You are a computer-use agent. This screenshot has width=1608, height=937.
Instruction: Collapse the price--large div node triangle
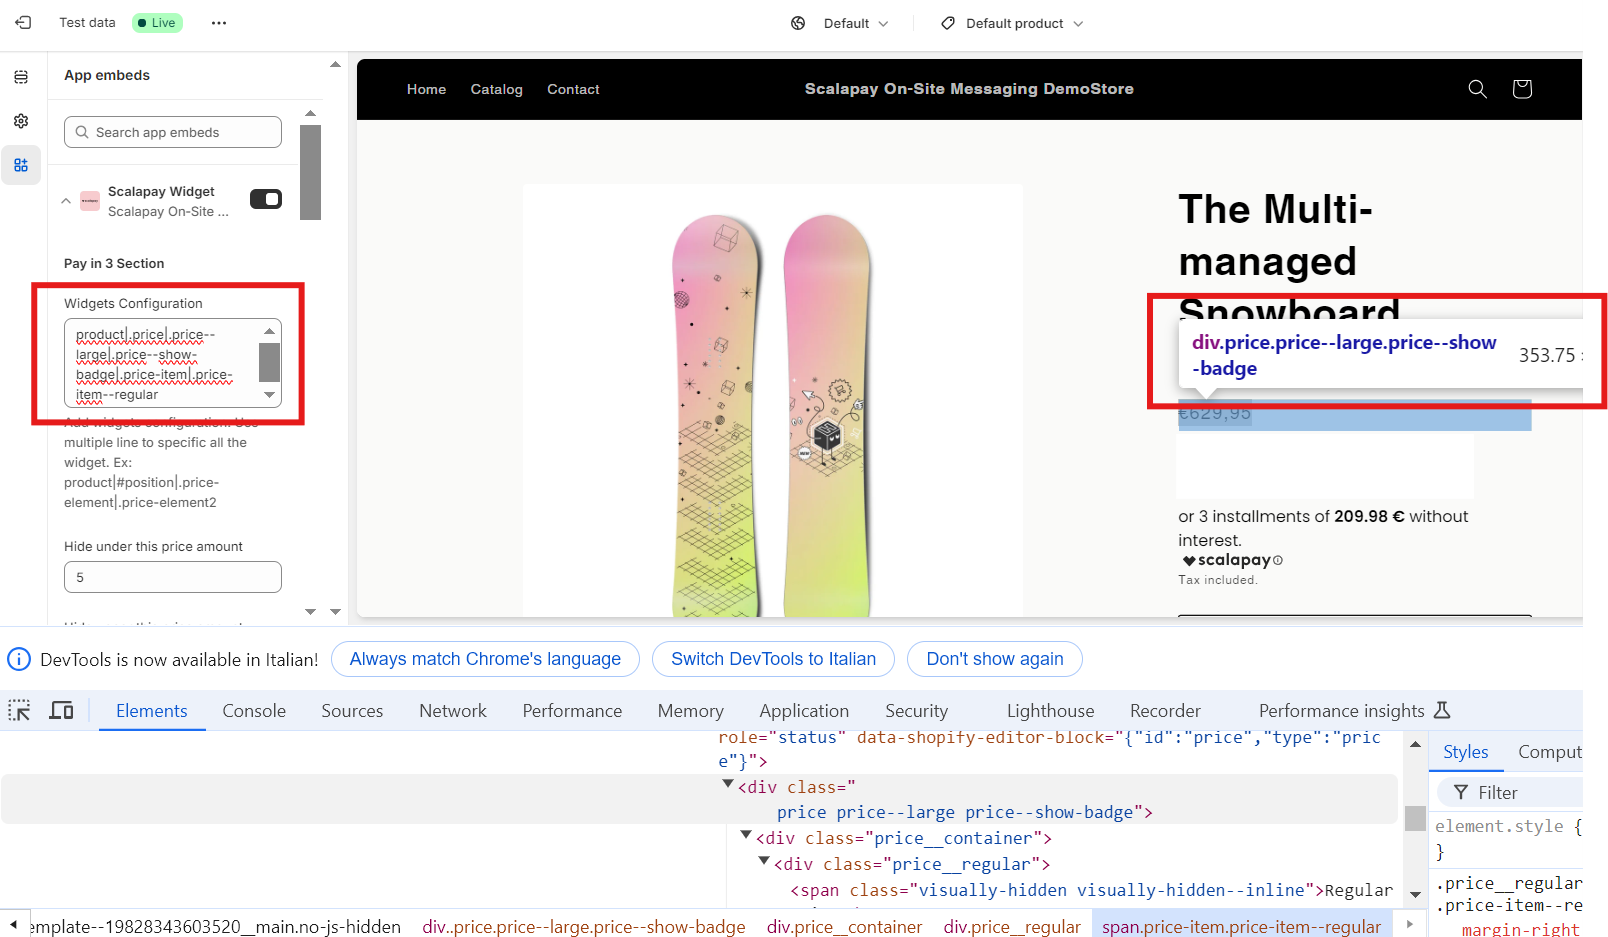tap(728, 785)
